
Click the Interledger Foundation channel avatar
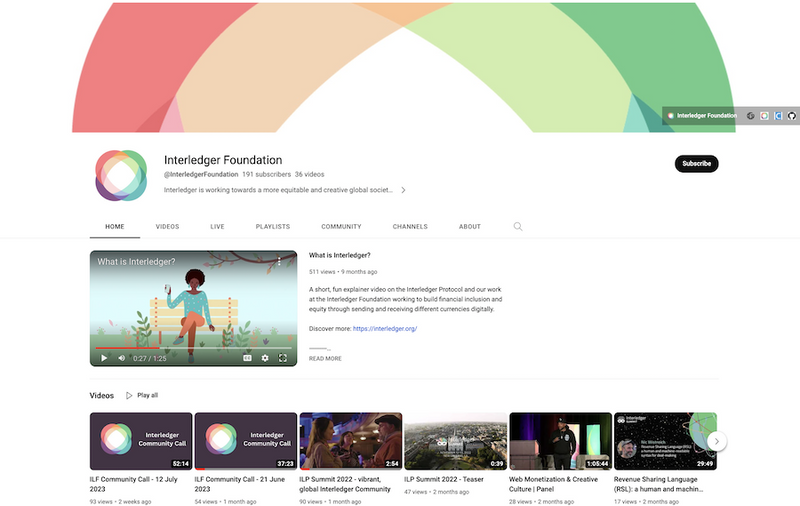[120, 176]
